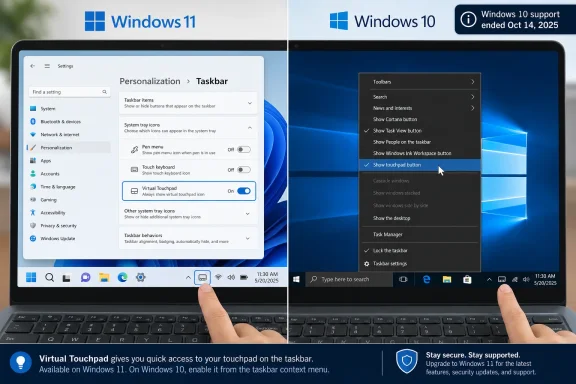This screenshot has width=576, height=384.
Task: Click the Find a setting search box
Action: tap(69, 92)
